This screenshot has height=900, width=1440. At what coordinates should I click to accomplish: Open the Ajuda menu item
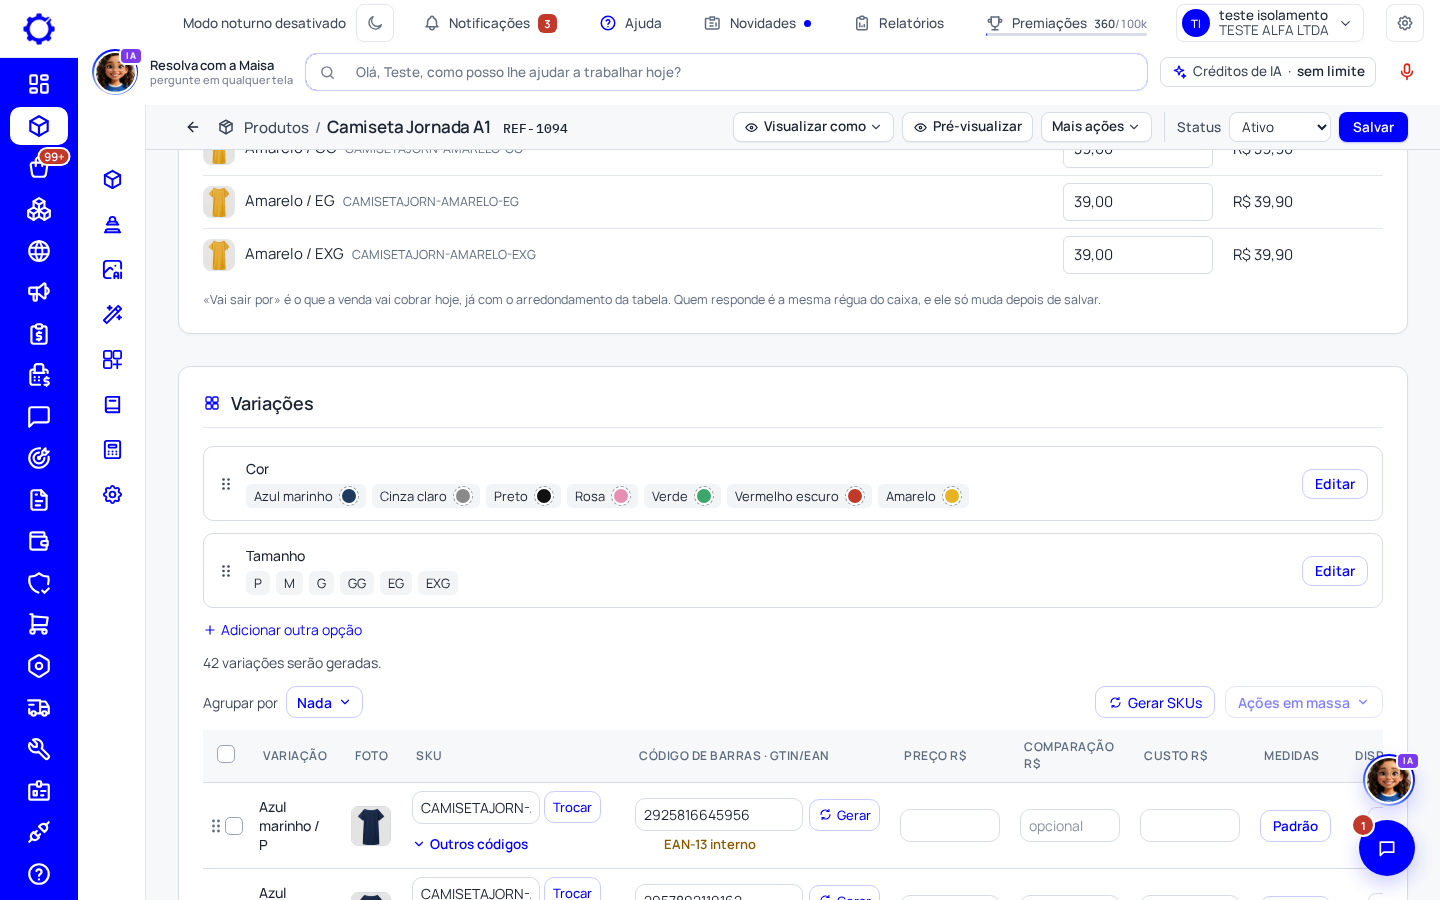(631, 23)
